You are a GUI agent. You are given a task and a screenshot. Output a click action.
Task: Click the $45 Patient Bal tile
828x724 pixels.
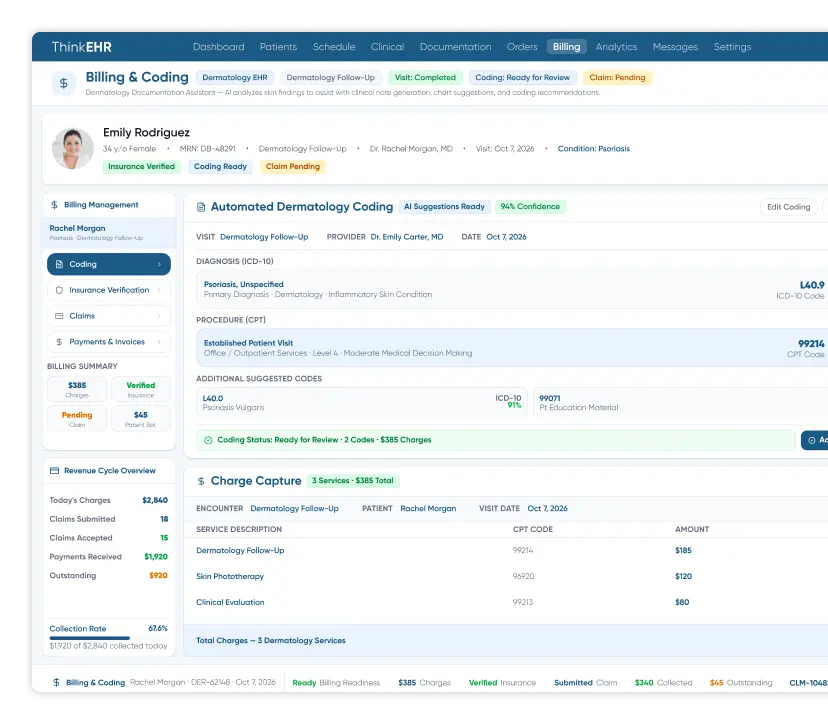click(x=140, y=419)
